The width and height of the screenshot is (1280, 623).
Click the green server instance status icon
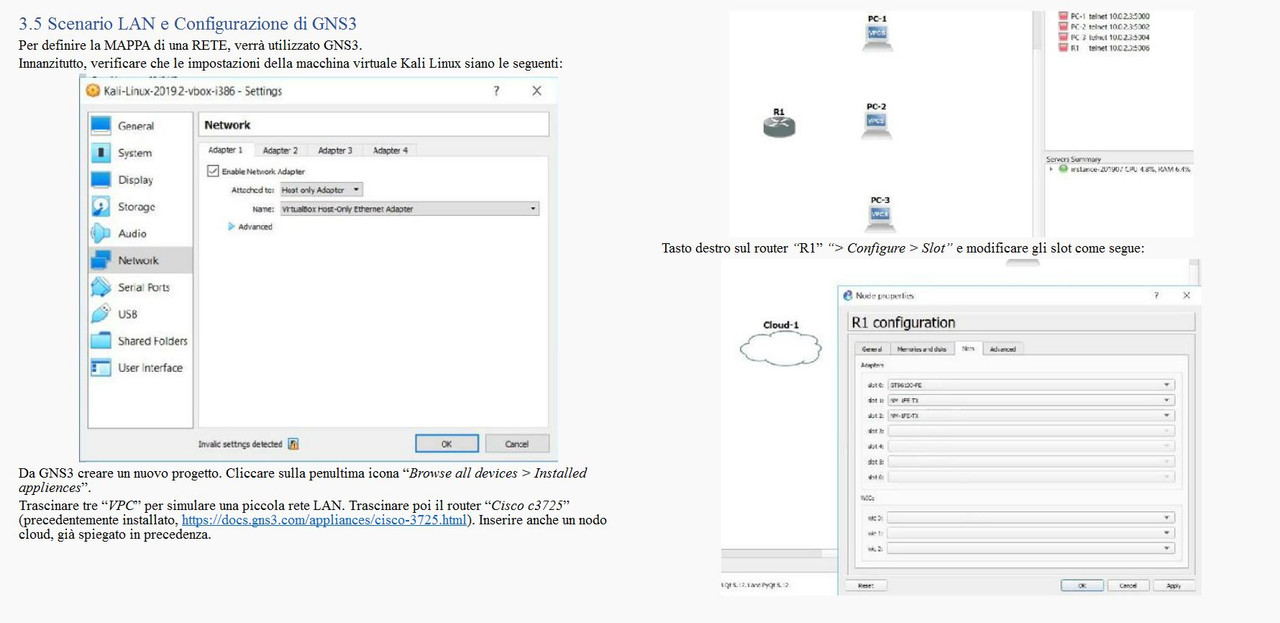[1063, 169]
